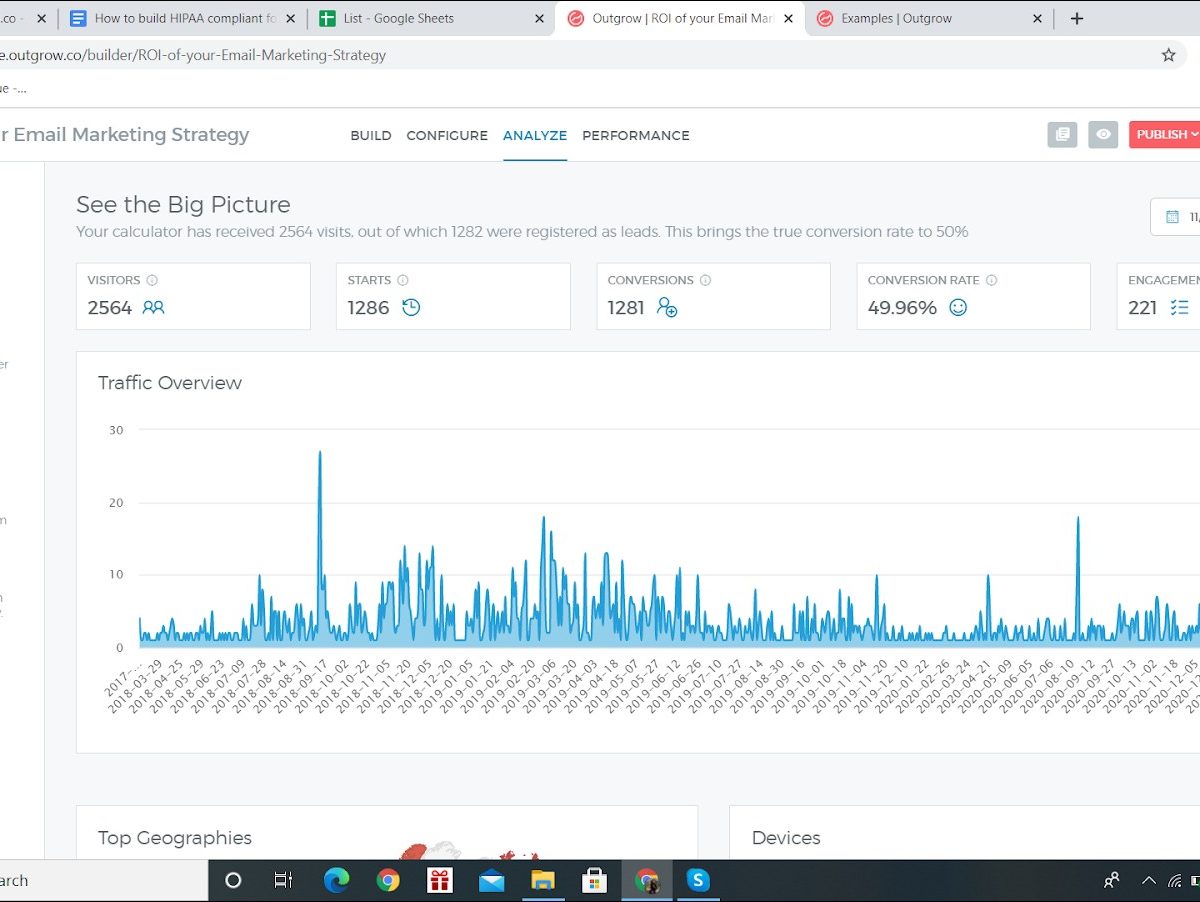The width and height of the screenshot is (1200, 902).
Task: Click the document icon beside the preview eye
Action: [1062, 135]
